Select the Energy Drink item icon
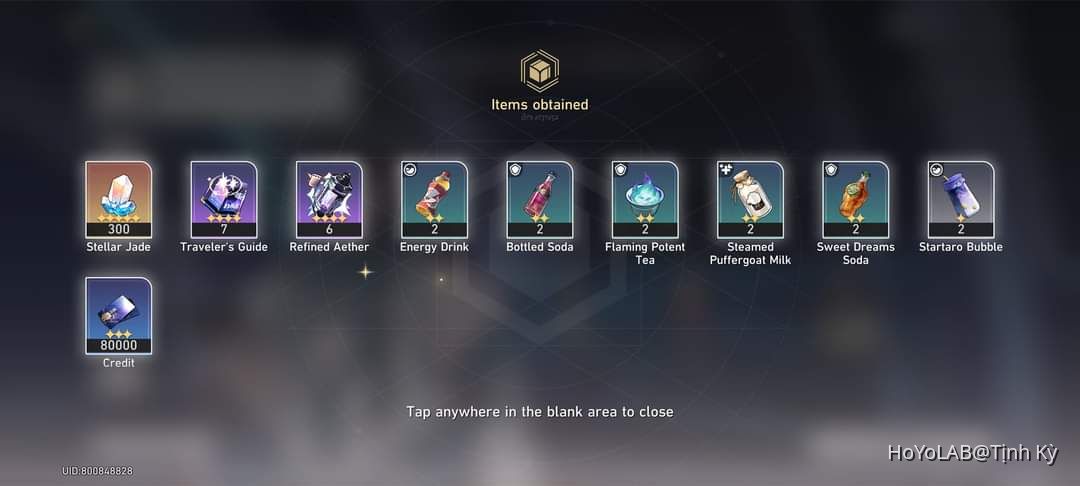Image resolution: width=1080 pixels, height=486 pixels. pos(435,200)
